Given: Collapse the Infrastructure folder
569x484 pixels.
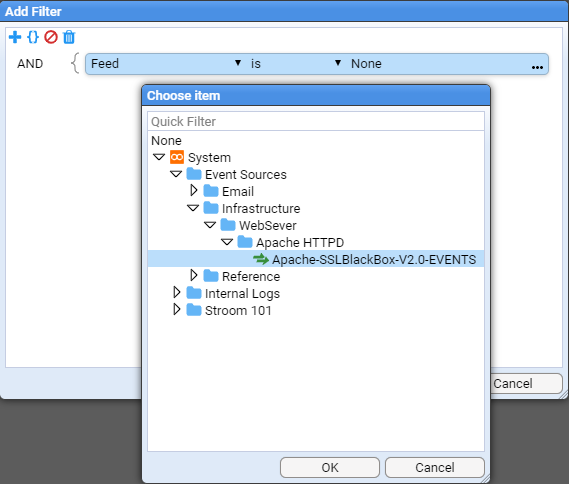Looking at the screenshot, I should [x=193, y=208].
